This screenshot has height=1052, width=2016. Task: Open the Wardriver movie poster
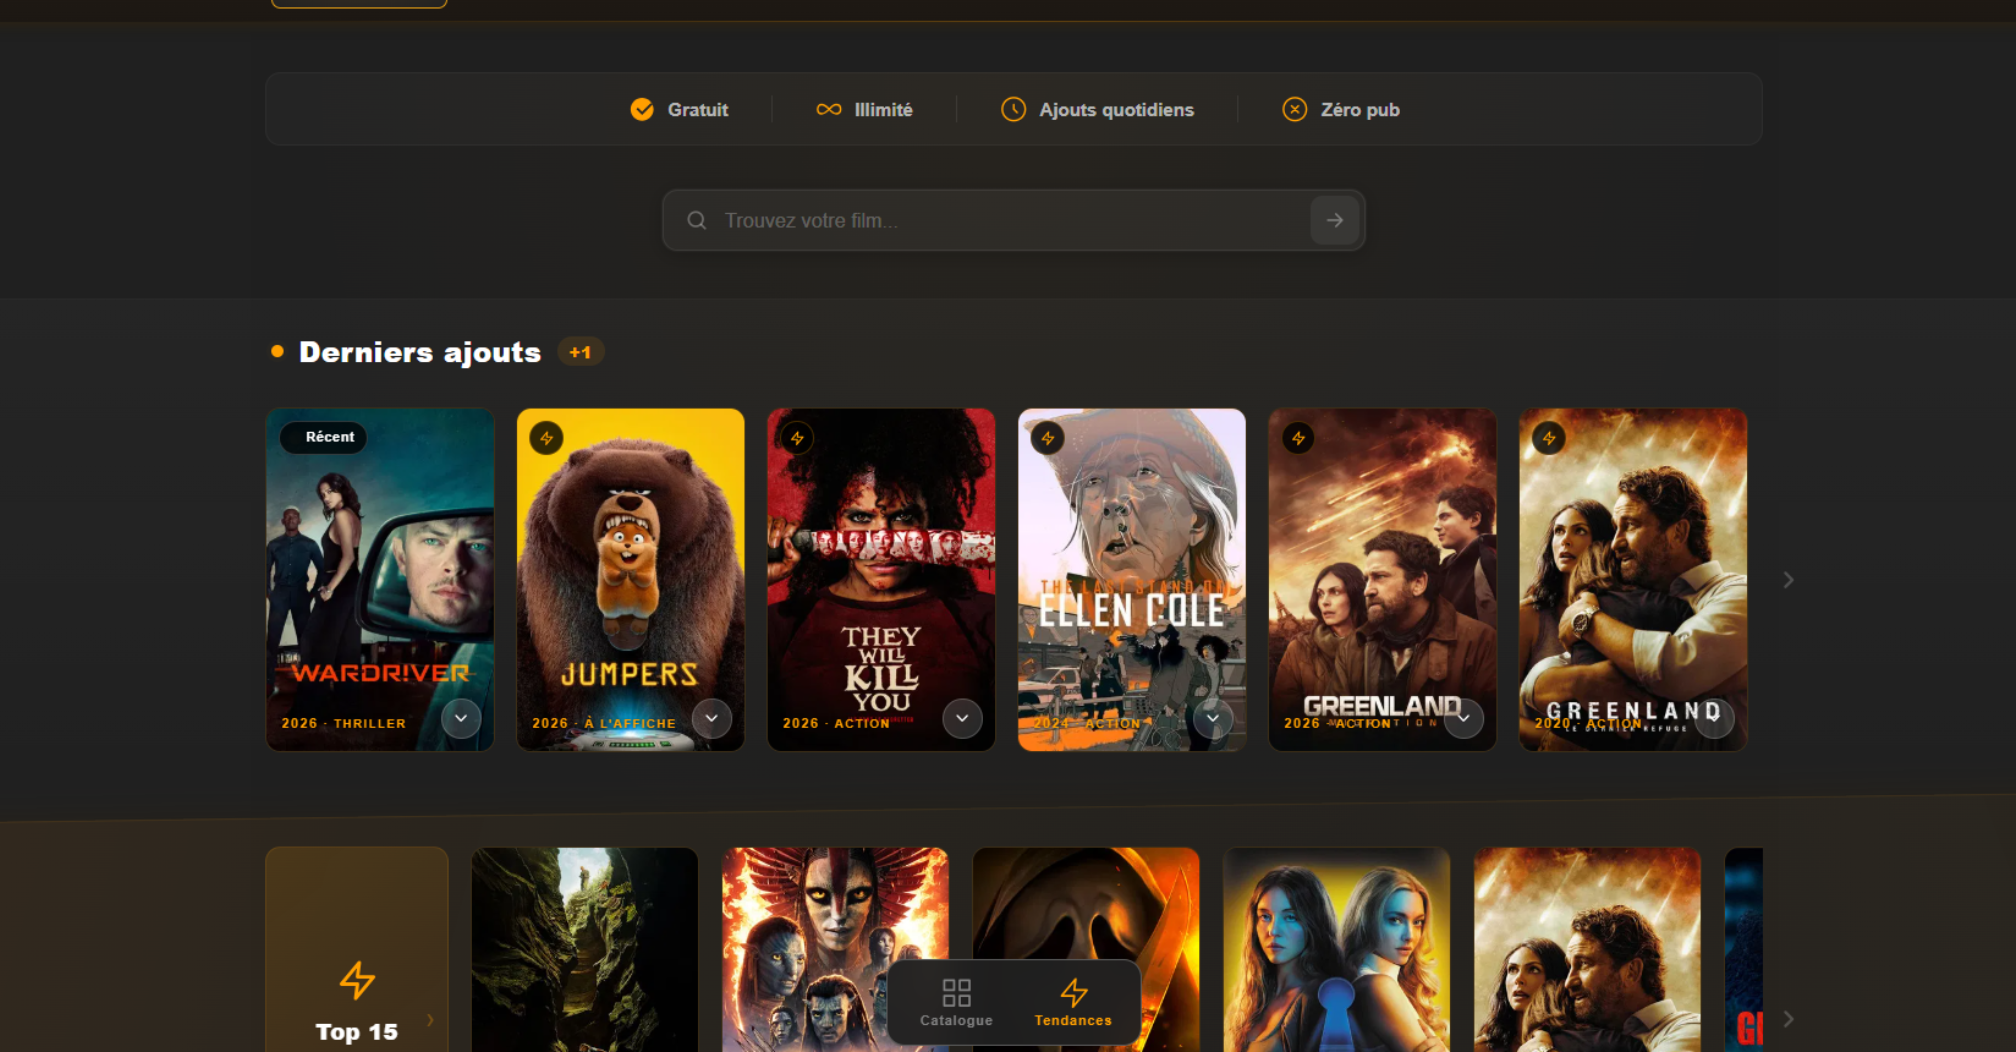tap(380, 560)
